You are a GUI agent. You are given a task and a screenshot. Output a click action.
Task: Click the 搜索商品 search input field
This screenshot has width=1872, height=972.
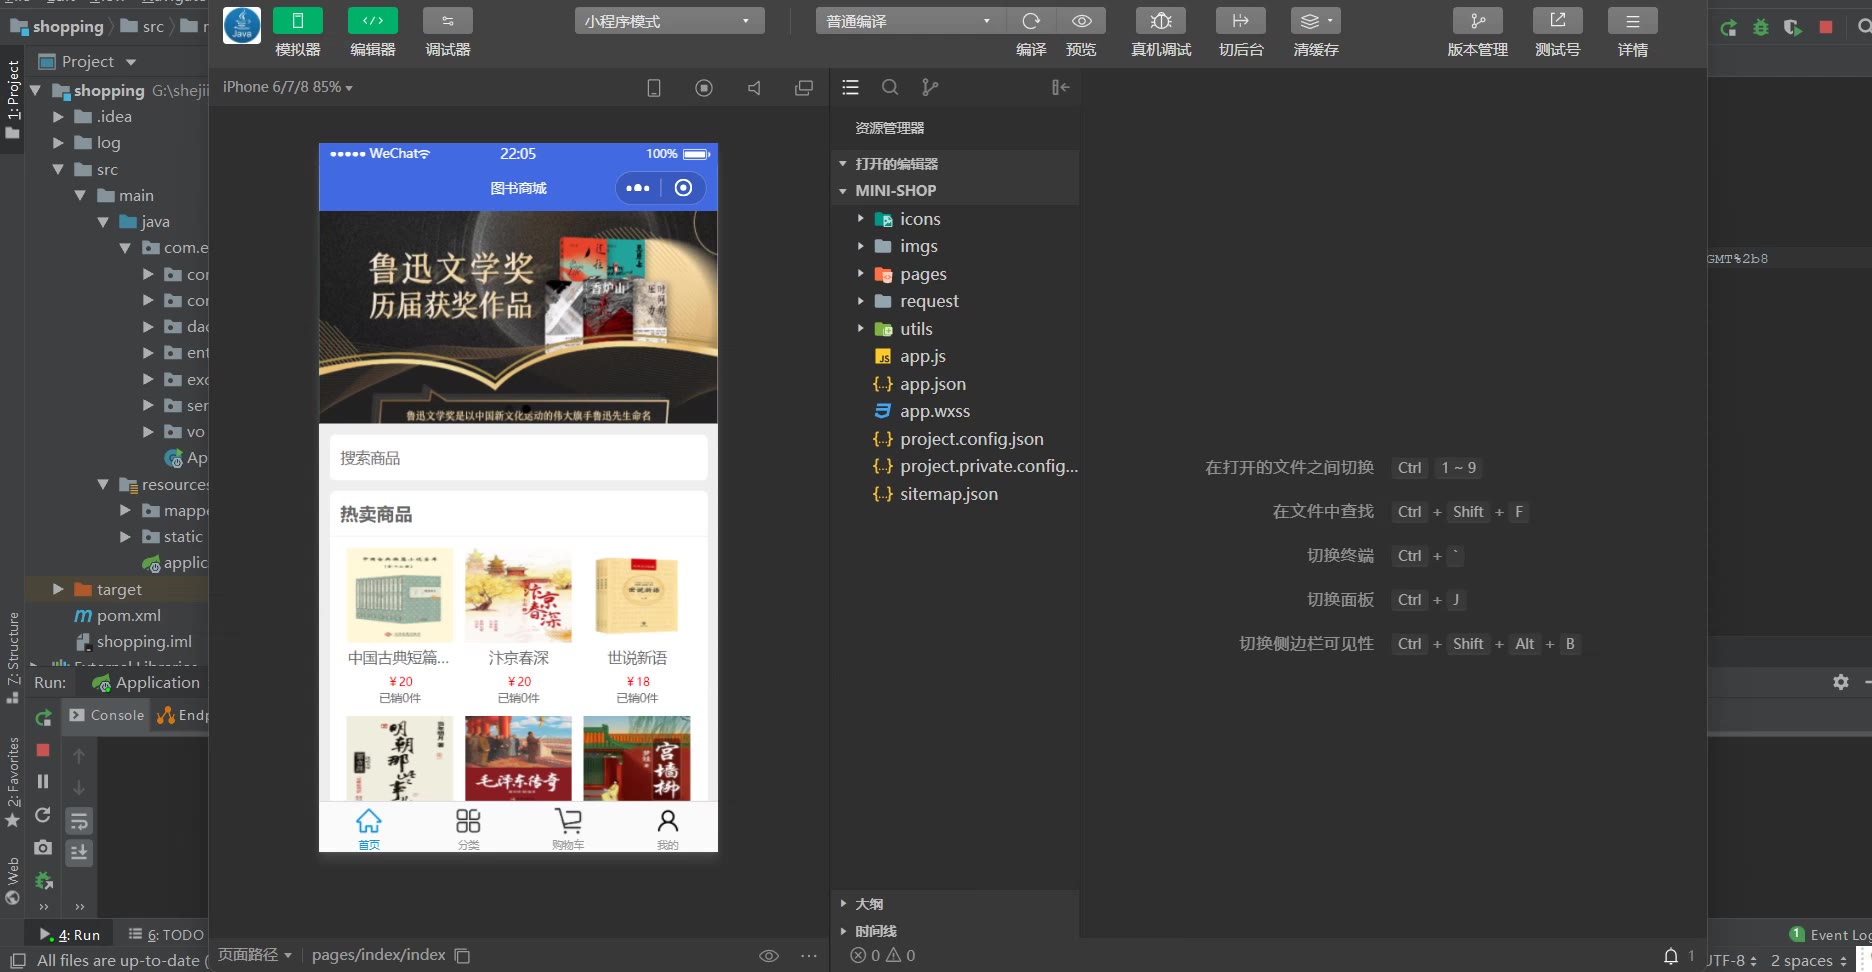[x=518, y=458]
